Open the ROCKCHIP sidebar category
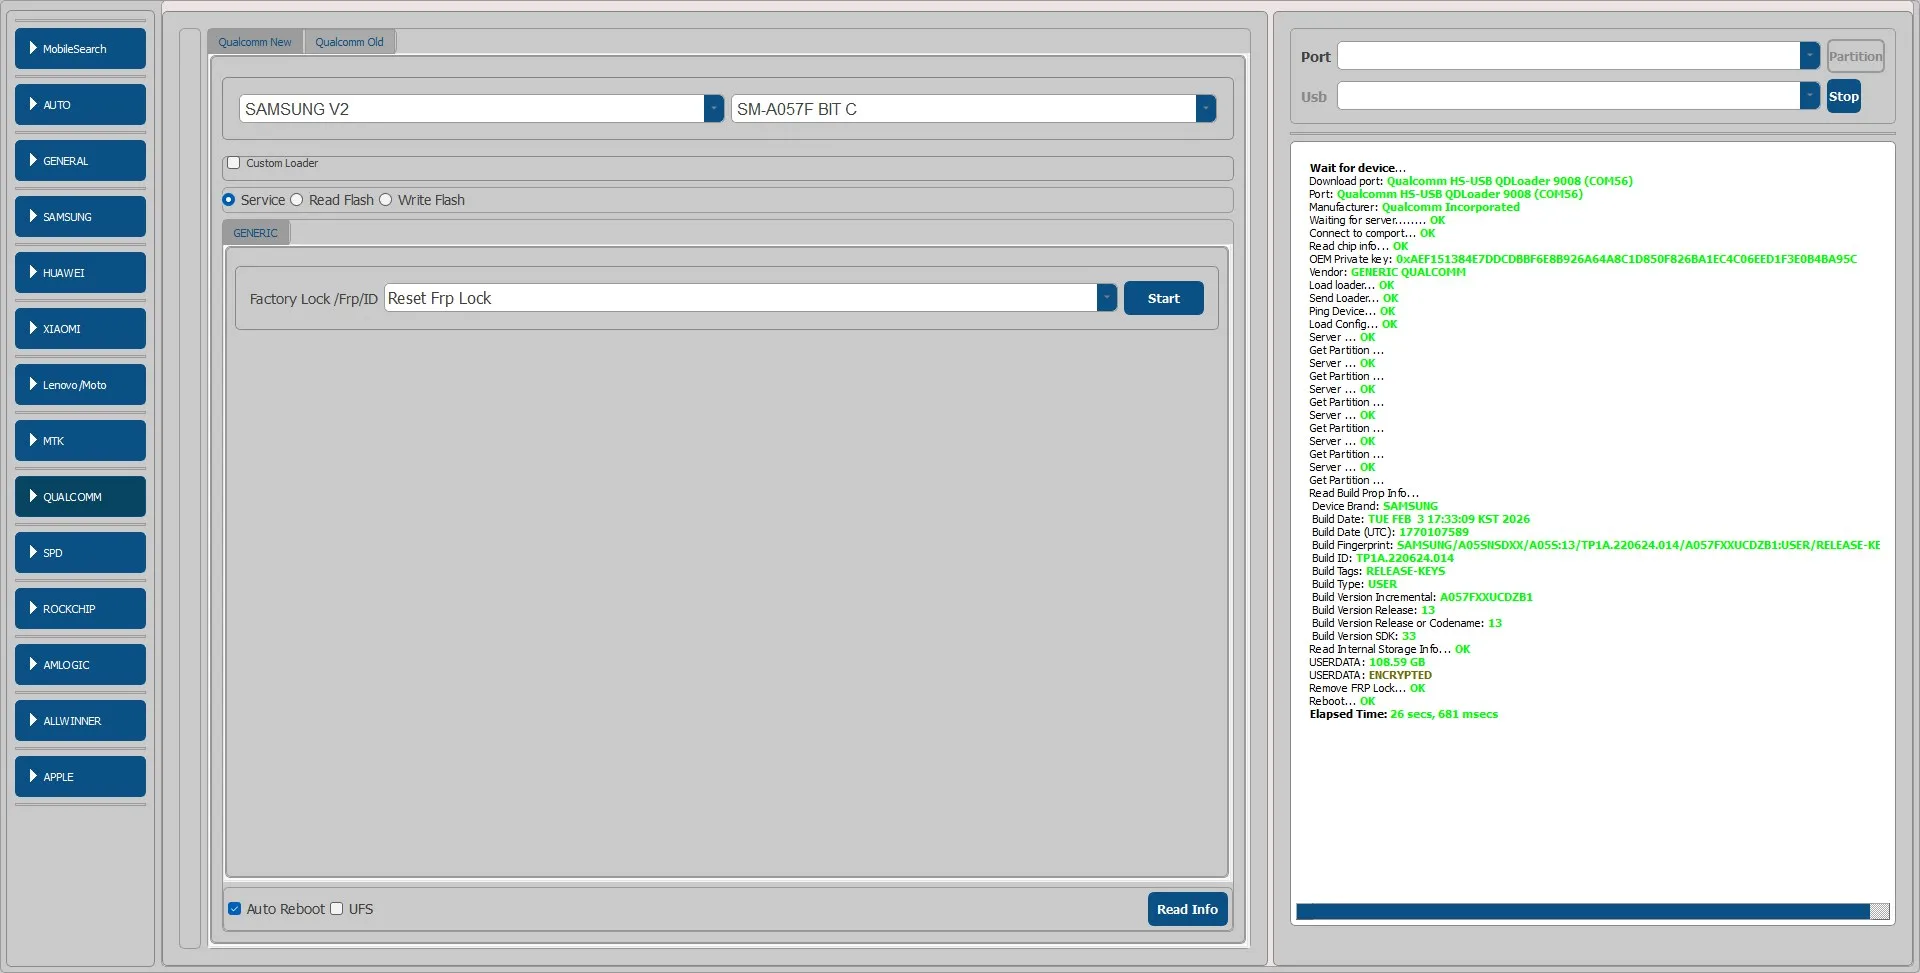The width and height of the screenshot is (1920, 973). click(x=80, y=609)
